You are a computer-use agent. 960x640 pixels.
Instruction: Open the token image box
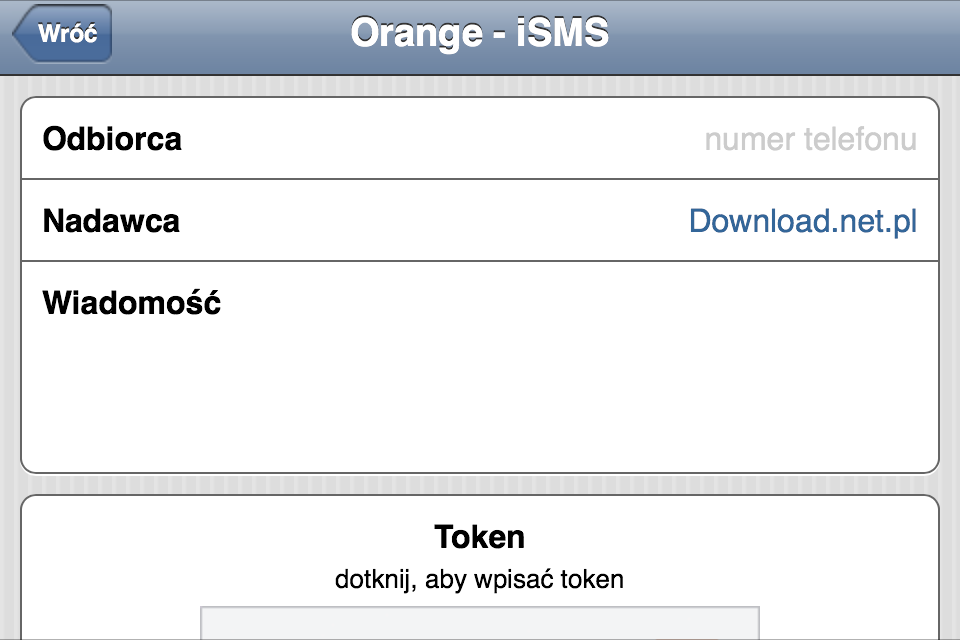[x=480, y=623]
